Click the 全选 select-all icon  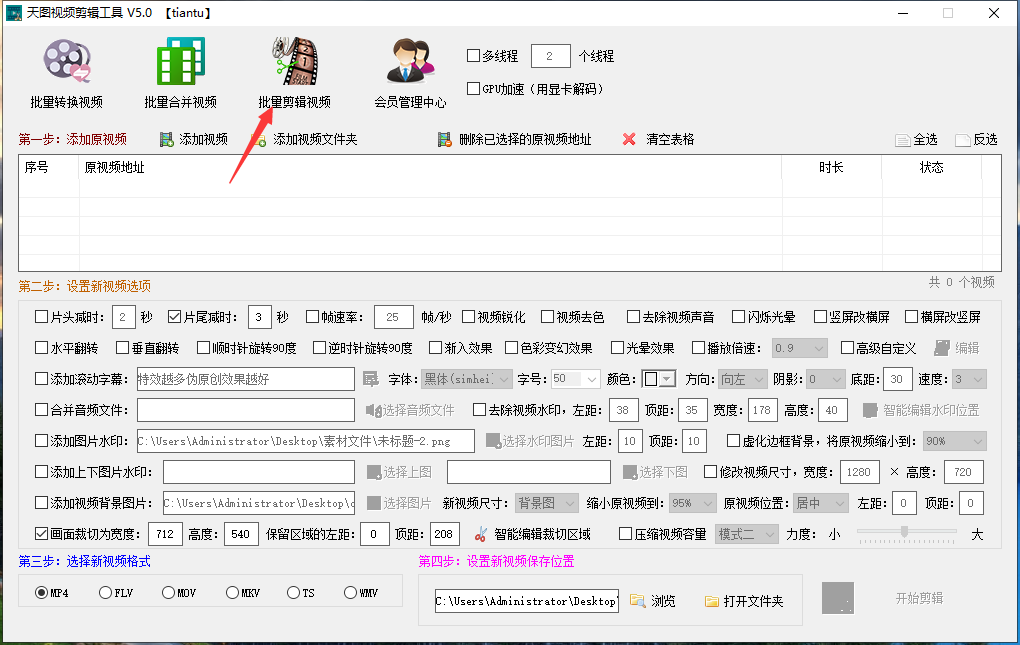coord(902,140)
